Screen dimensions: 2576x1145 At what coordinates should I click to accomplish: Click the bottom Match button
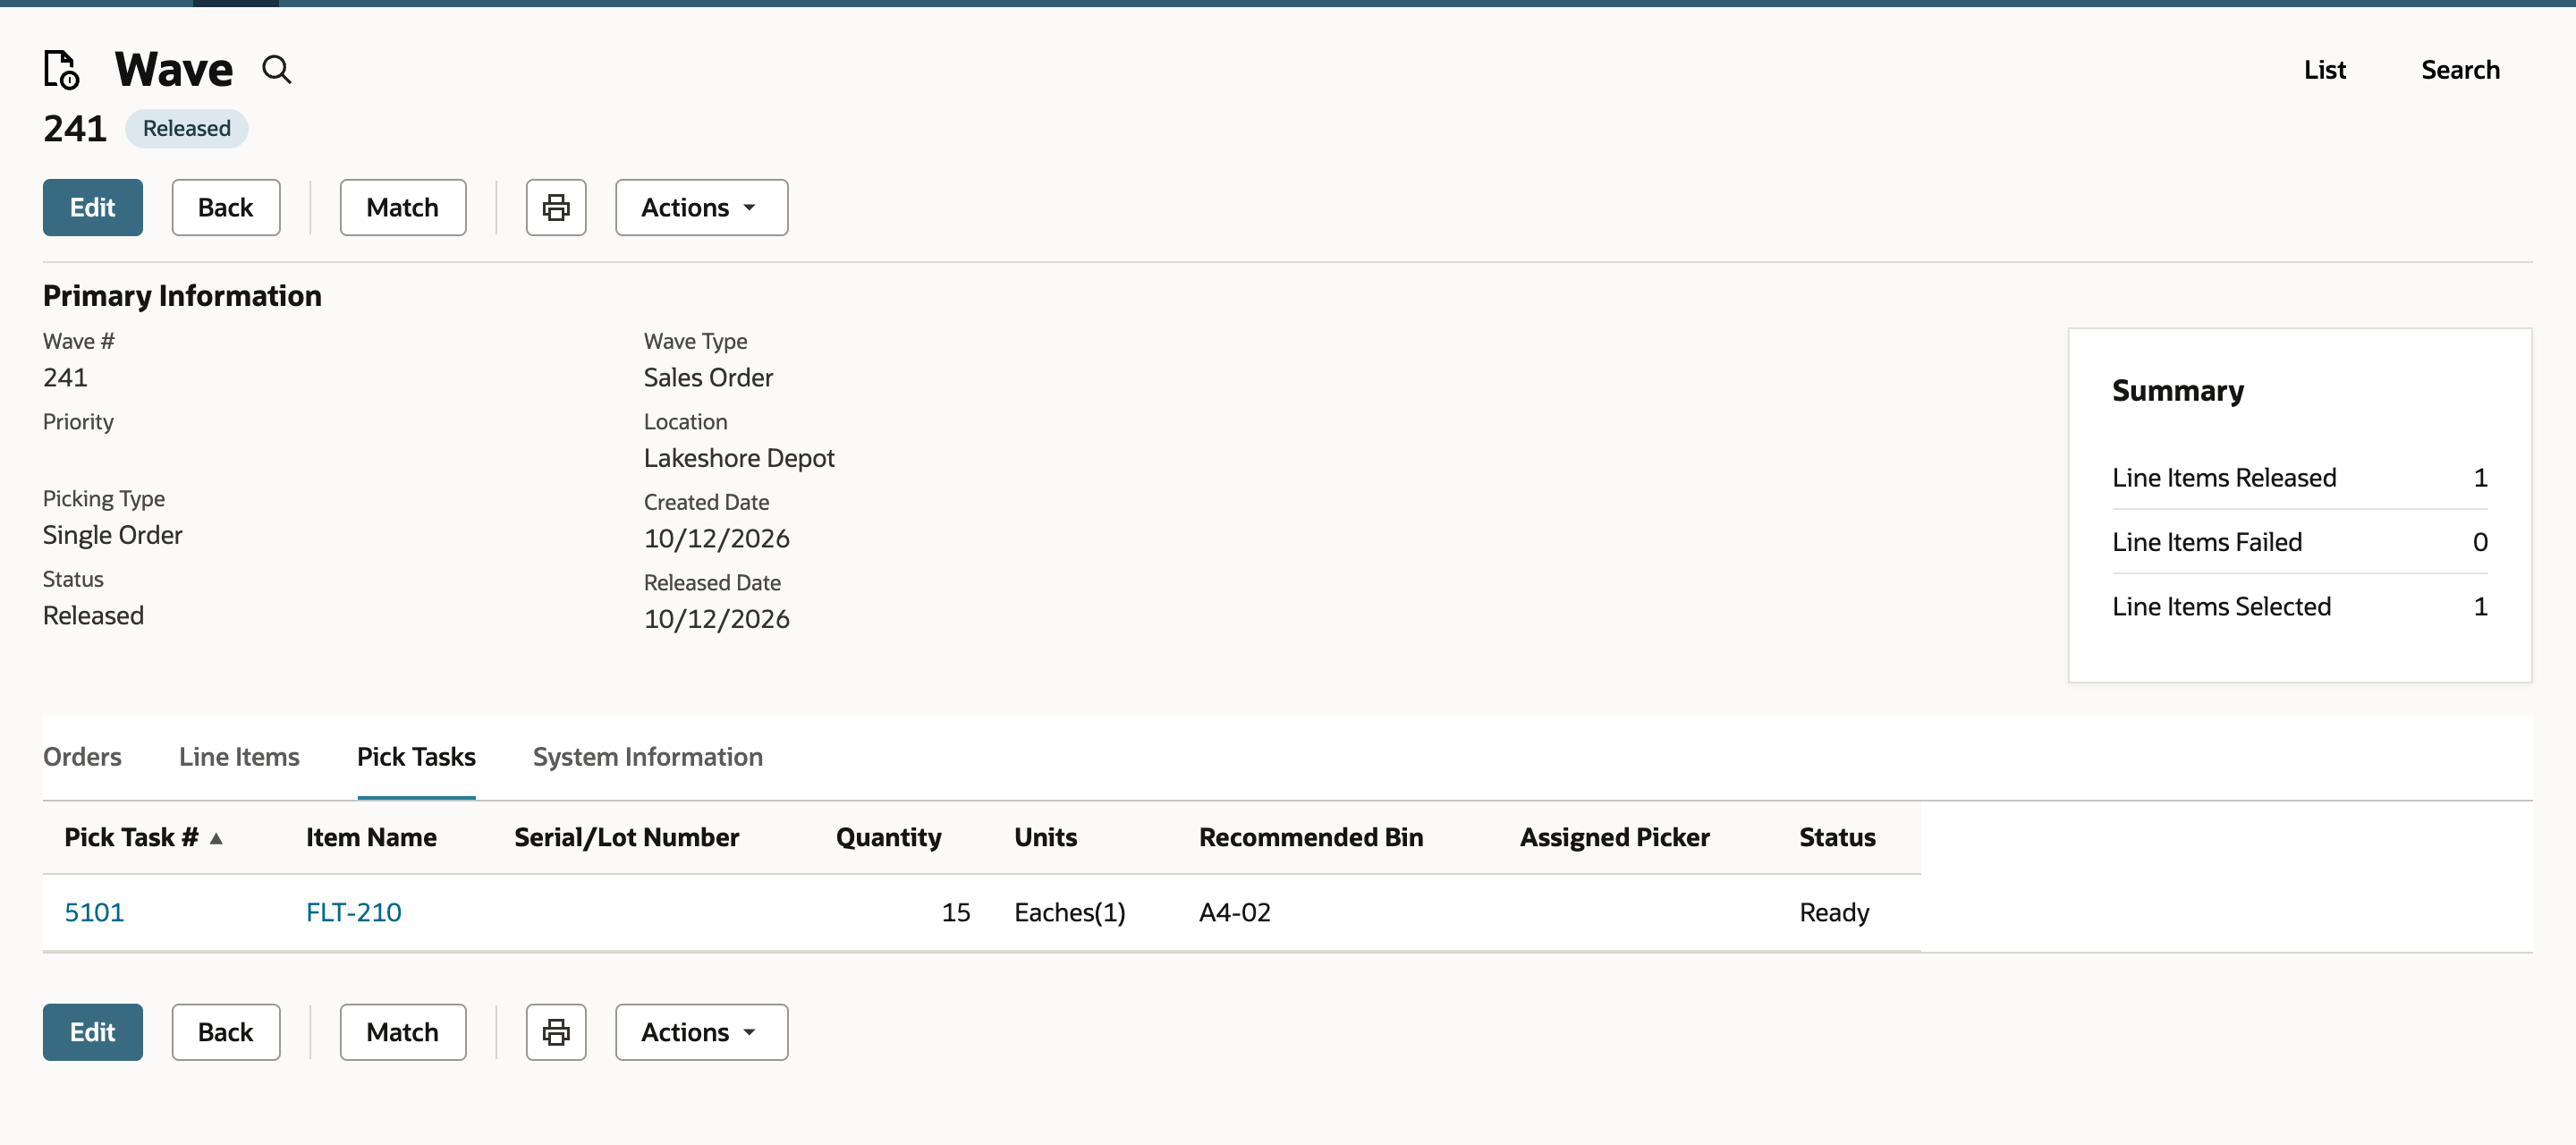[x=403, y=1032]
